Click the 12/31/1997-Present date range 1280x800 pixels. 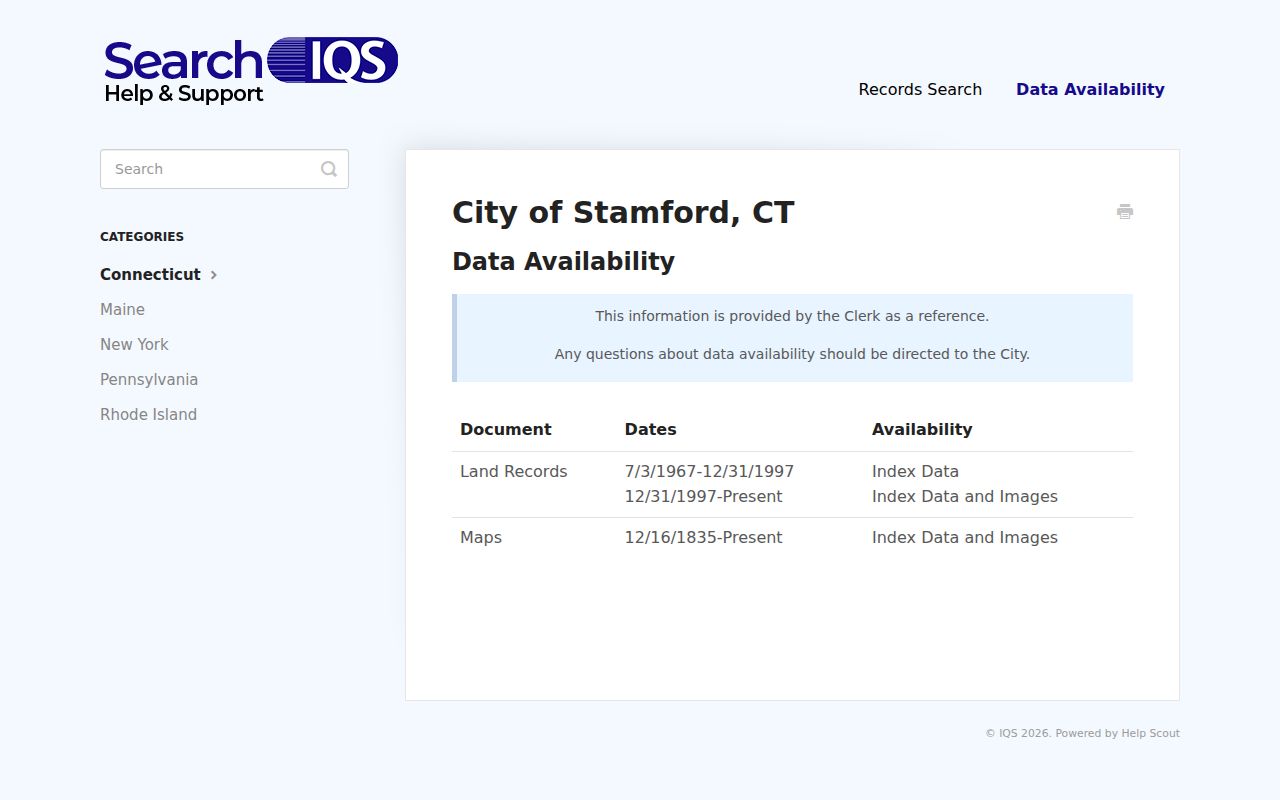[x=703, y=496]
